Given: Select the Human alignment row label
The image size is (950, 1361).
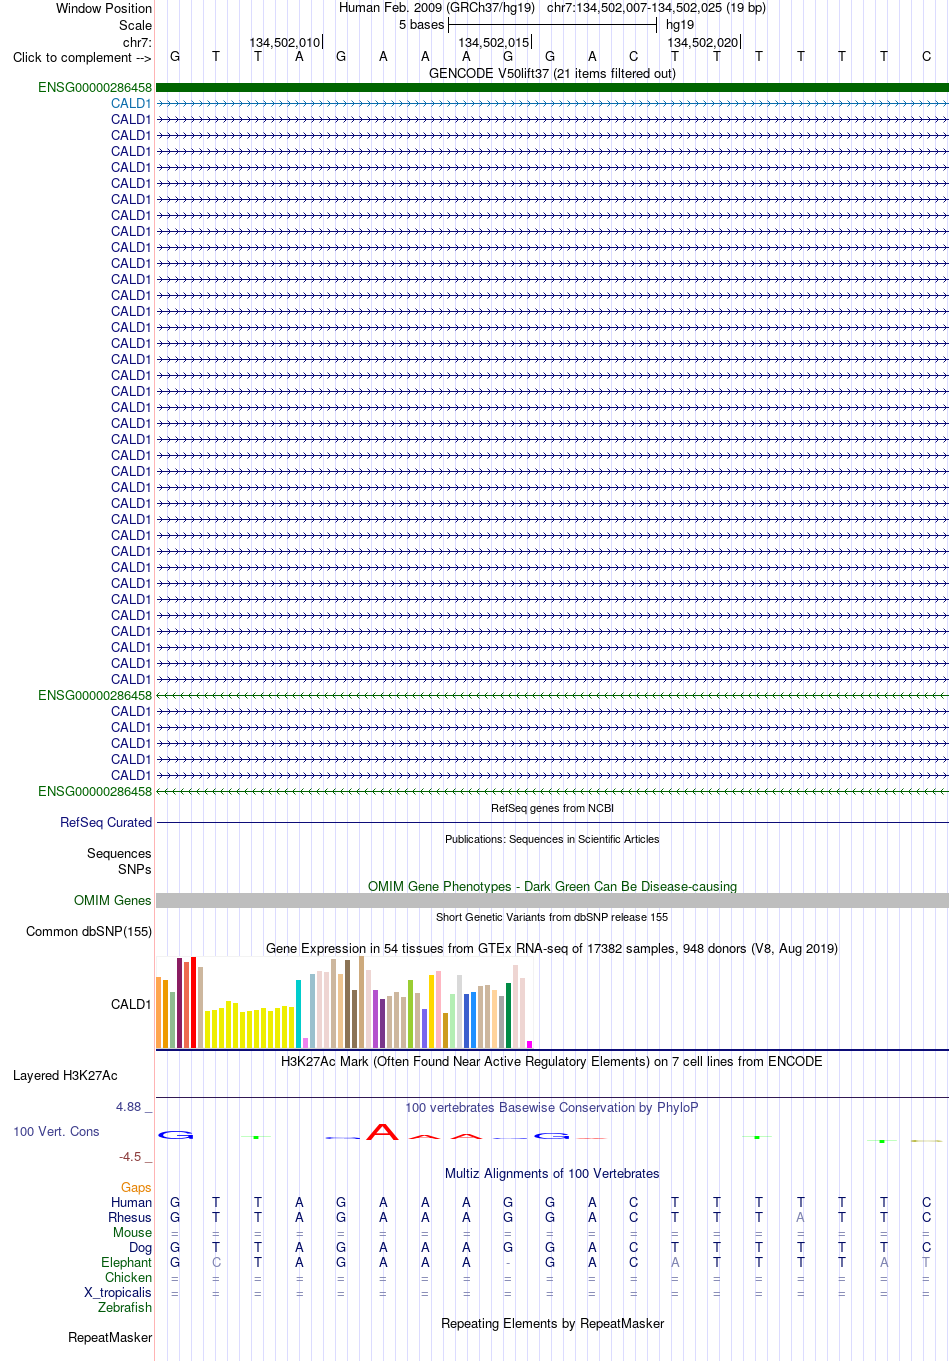Looking at the screenshot, I should coord(131,1202).
